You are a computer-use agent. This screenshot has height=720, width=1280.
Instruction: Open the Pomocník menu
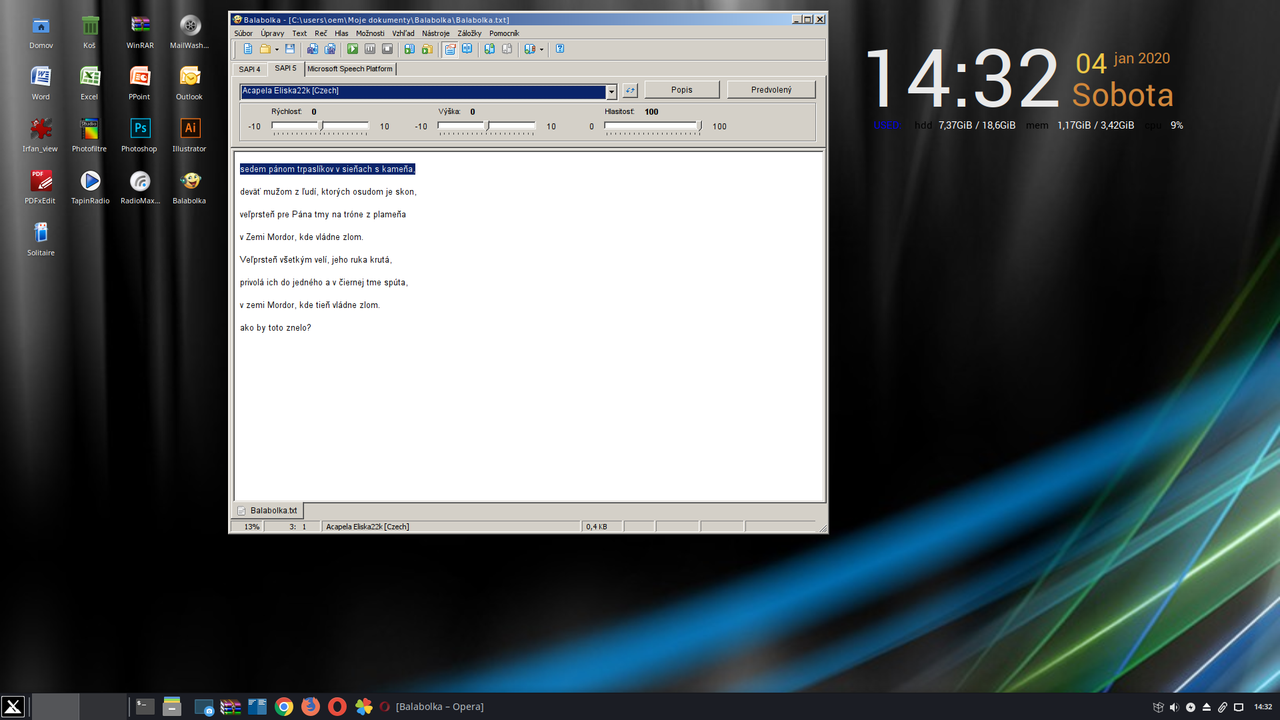pos(504,33)
